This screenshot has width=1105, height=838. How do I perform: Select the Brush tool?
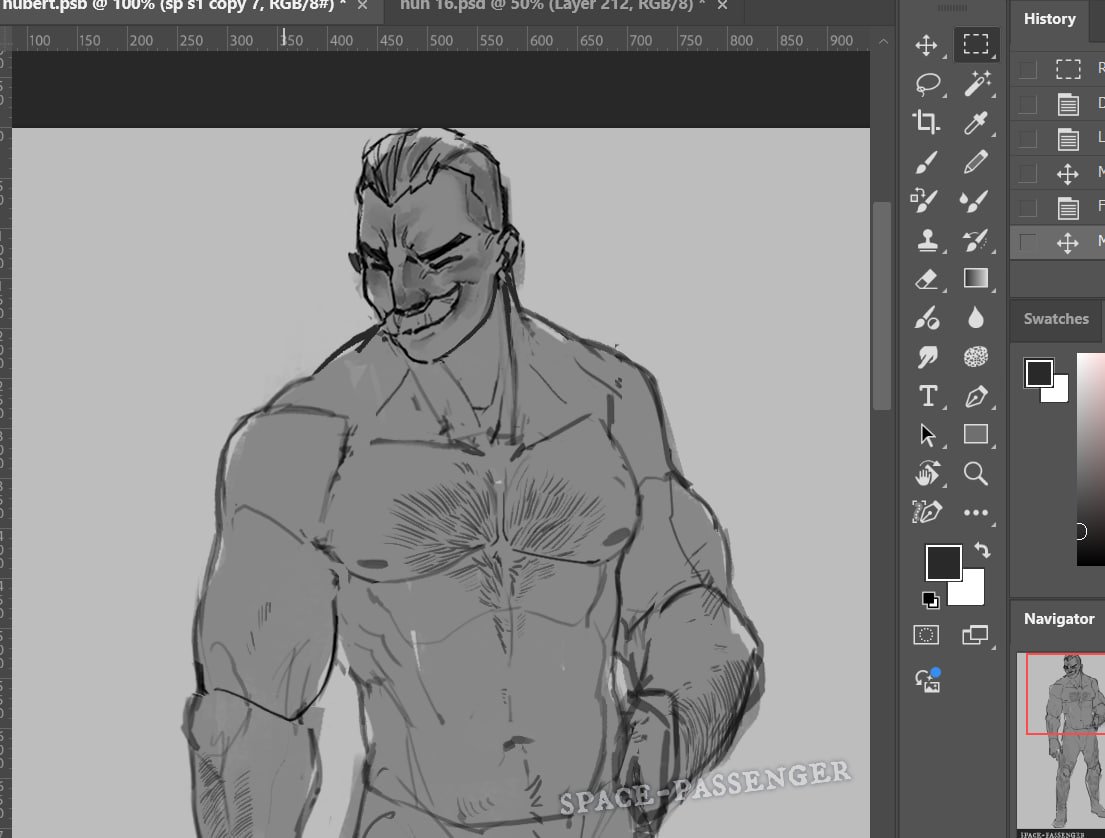tap(926, 162)
